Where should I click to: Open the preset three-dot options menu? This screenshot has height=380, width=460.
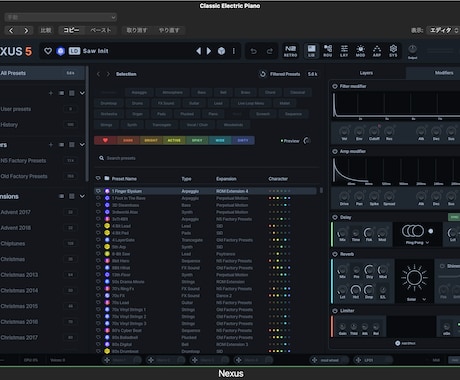(234, 51)
